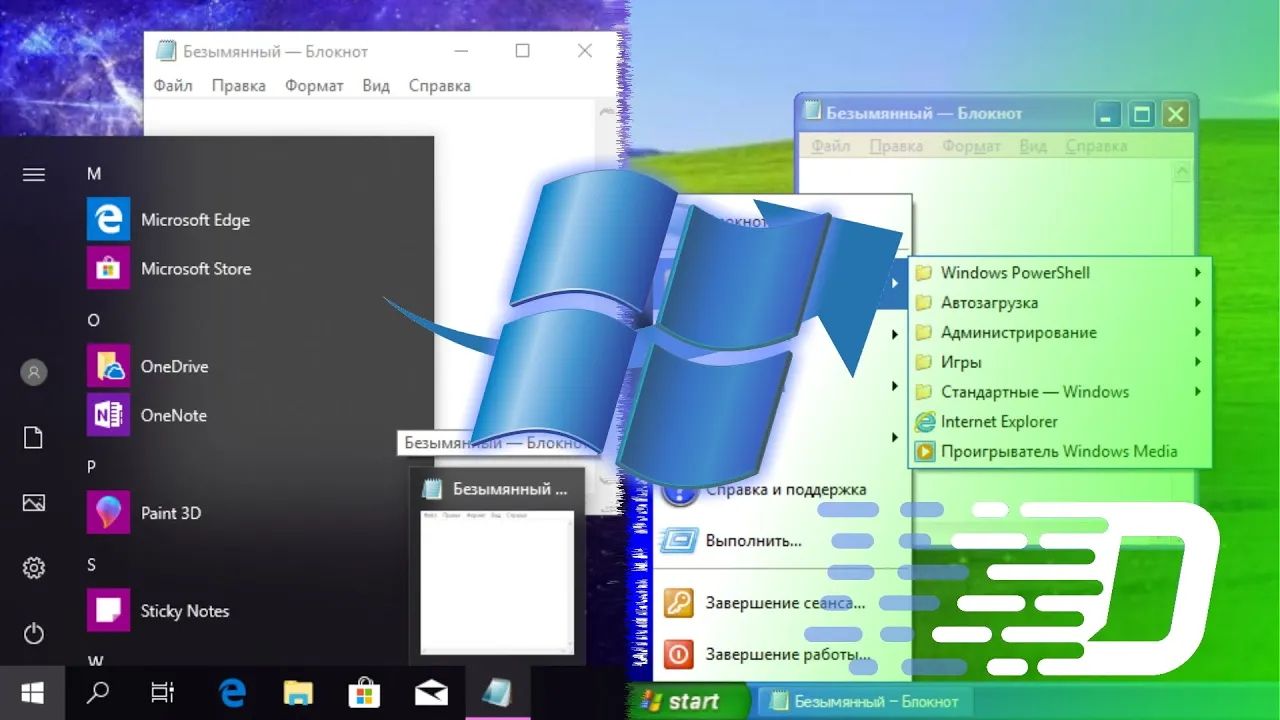Jump to letter M group header
Viewport: 1280px width, 720px height.
[x=94, y=174]
